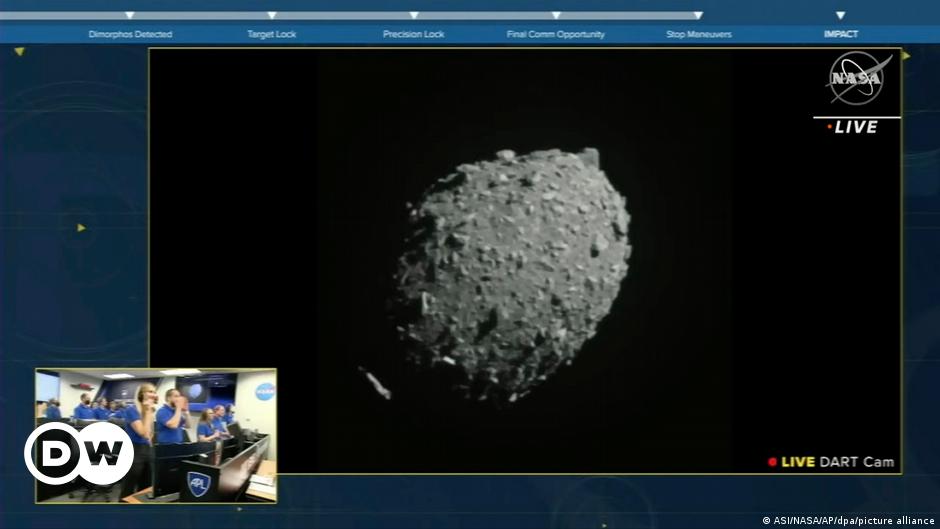Click the triangle marker above IMPACT

pos(840,16)
